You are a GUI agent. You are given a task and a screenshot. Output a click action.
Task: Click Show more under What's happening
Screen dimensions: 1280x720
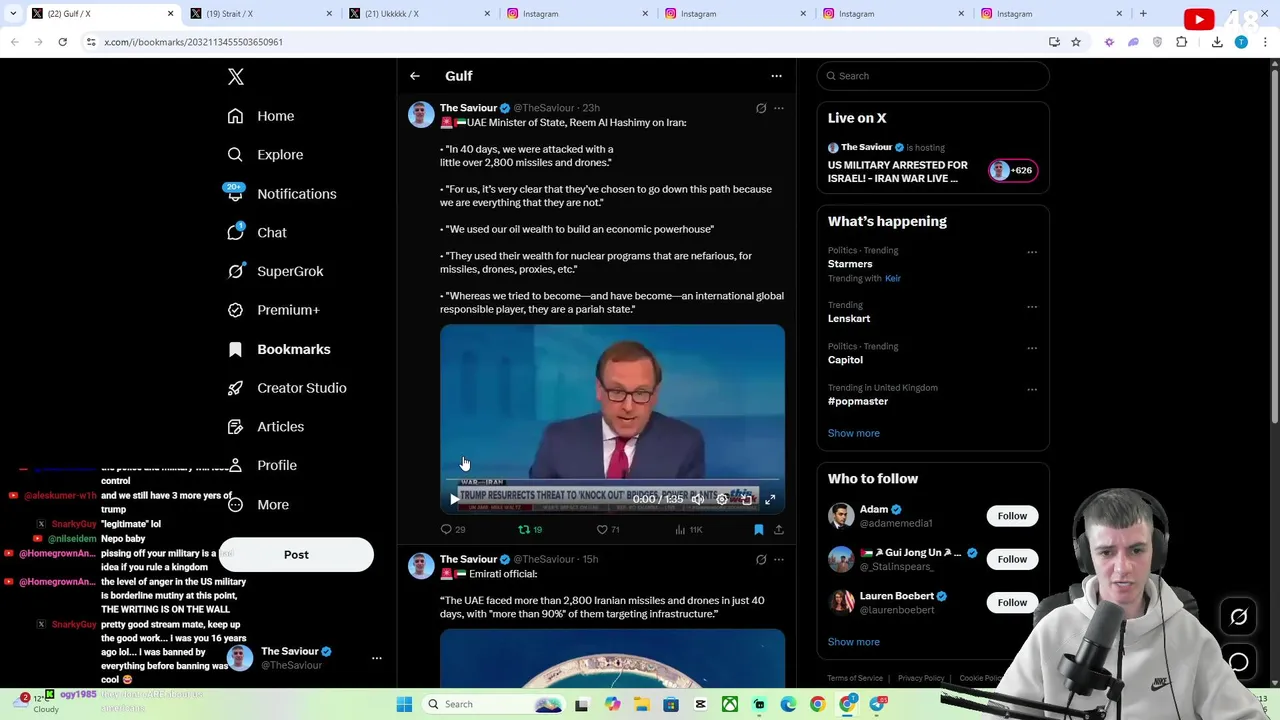tap(853, 434)
